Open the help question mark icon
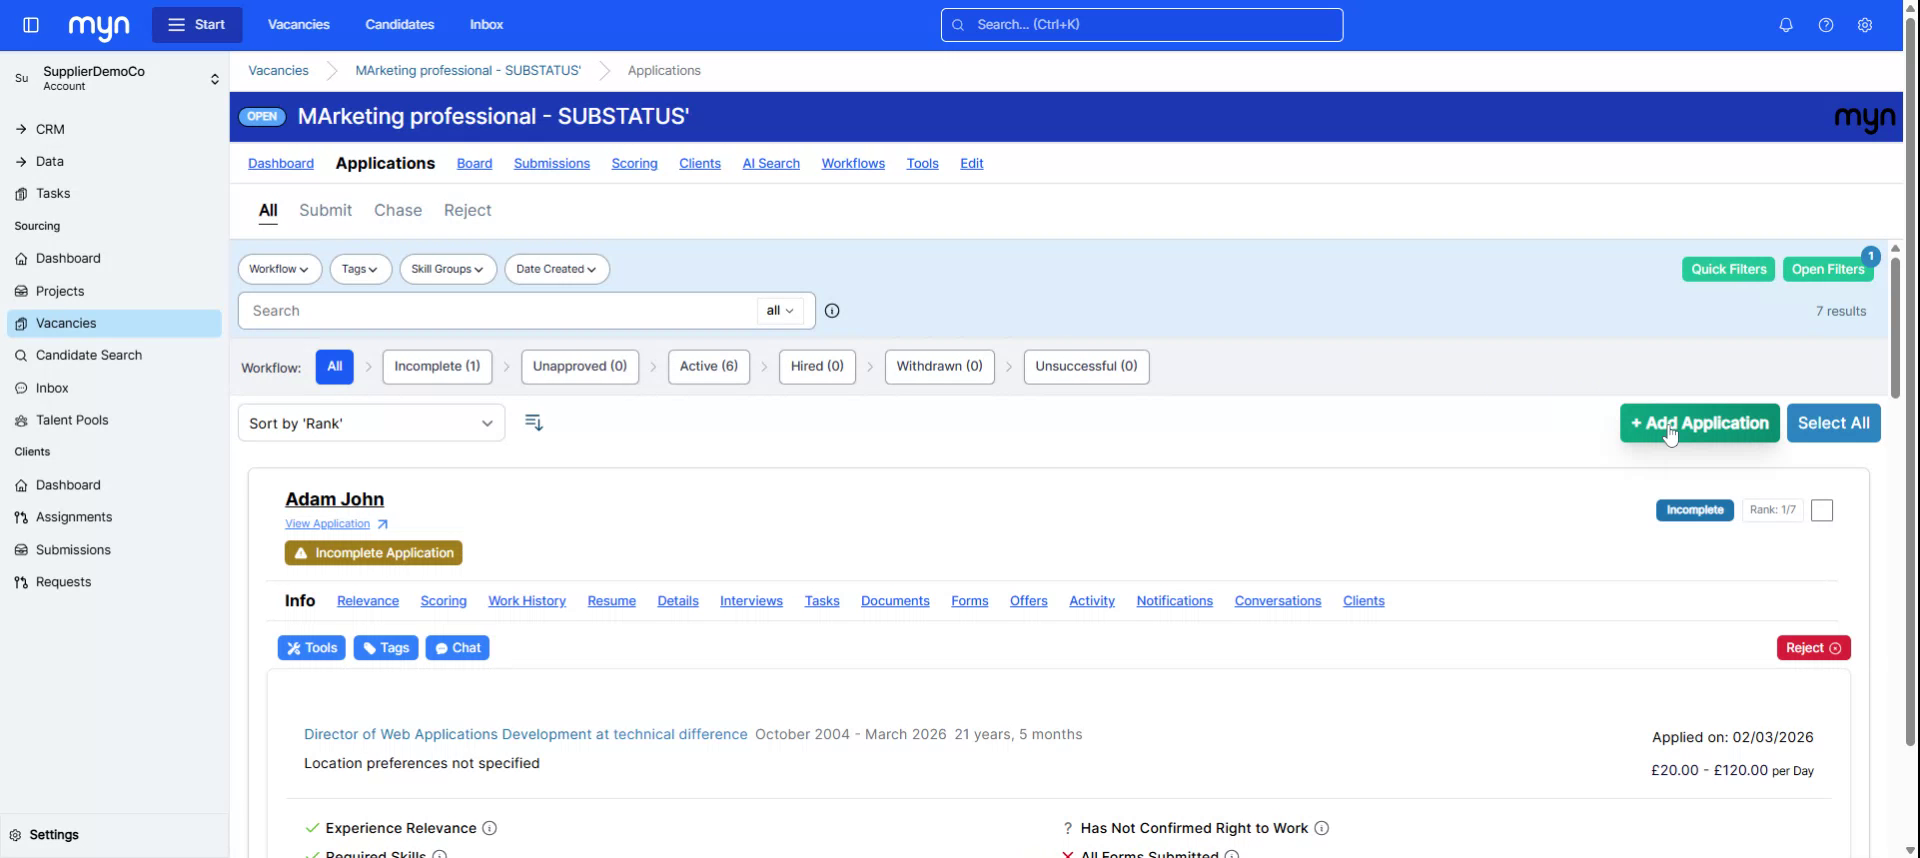This screenshot has width=1920, height=858. click(1825, 25)
